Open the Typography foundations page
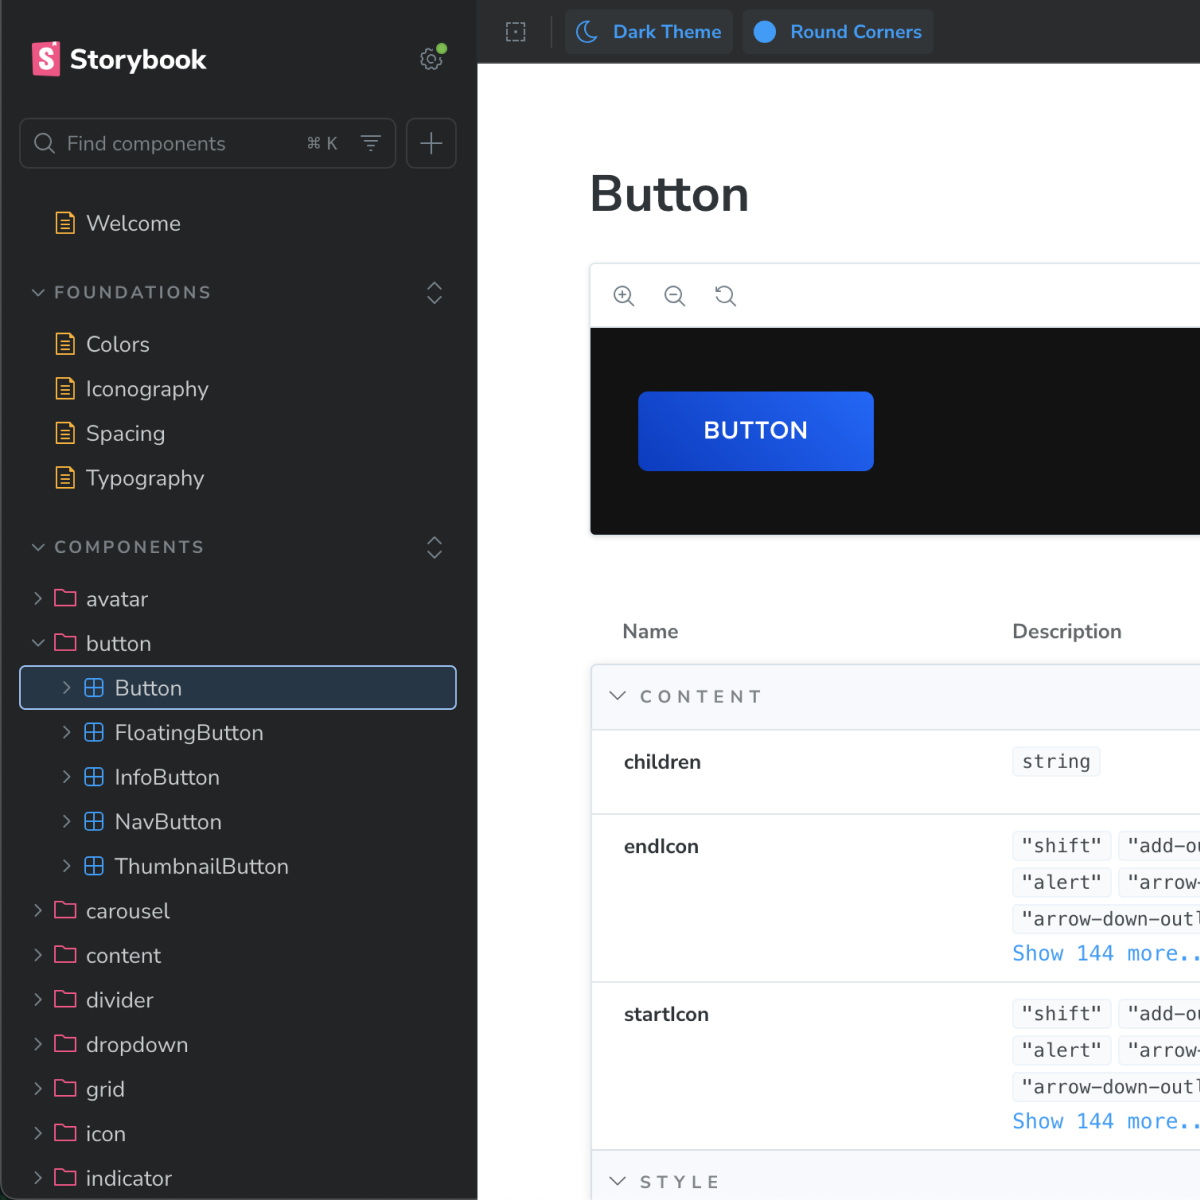Image resolution: width=1200 pixels, height=1200 pixels. [145, 478]
